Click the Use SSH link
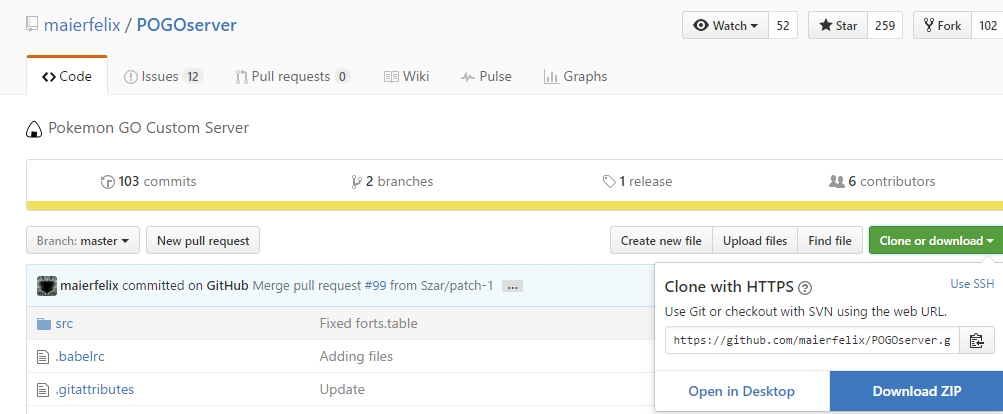The height and width of the screenshot is (414, 1003). [x=972, y=284]
